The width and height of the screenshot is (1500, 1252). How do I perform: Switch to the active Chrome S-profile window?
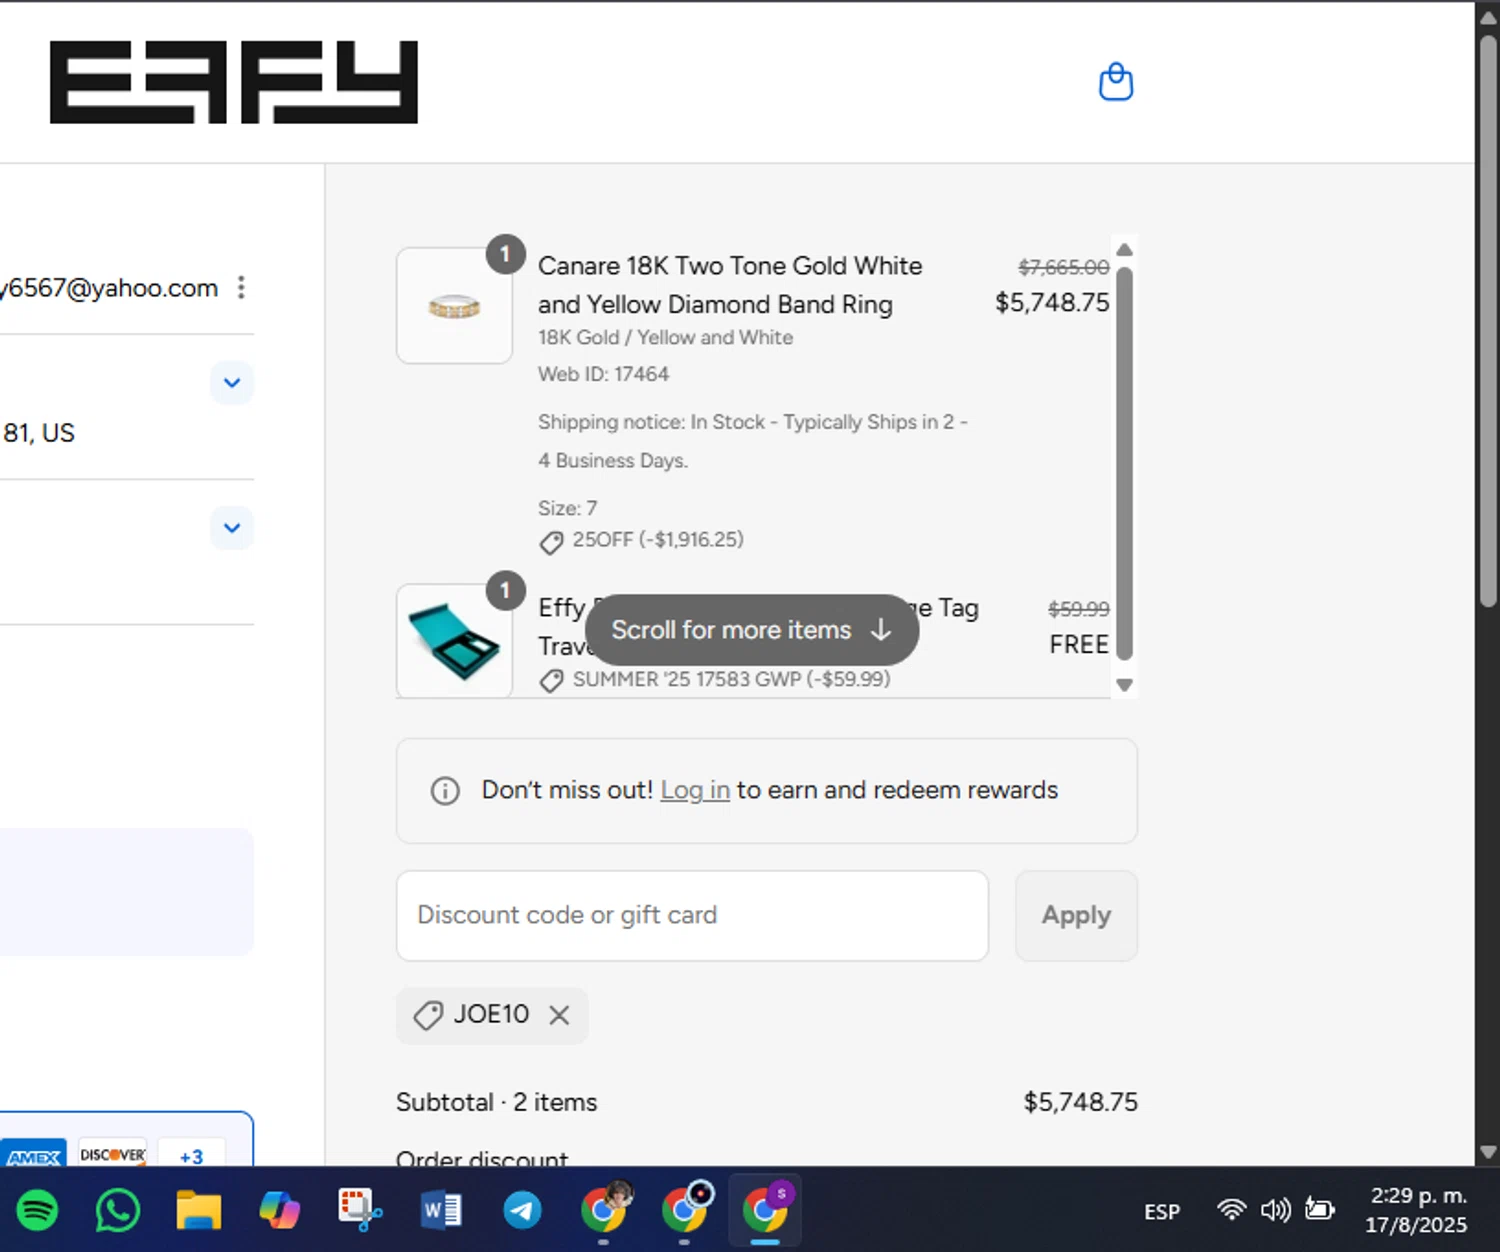pos(765,1210)
